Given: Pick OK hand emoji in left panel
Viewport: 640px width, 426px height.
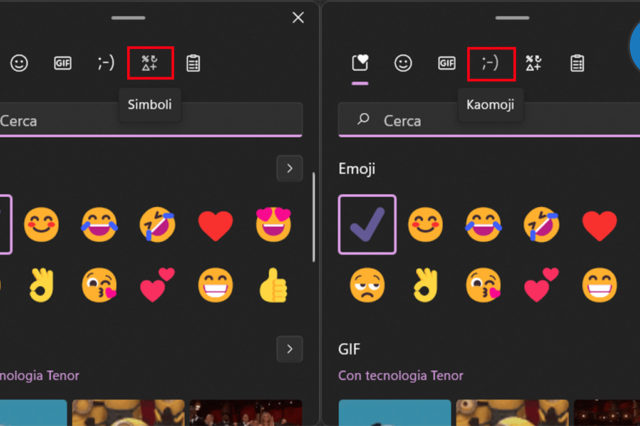Looking at the screenshot, I should pos(41,285).
